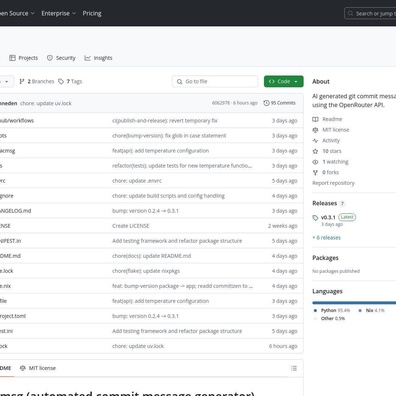Click the header search magnifier icon
This screenshot has width=396, height=396.
[x=350, y=13]
